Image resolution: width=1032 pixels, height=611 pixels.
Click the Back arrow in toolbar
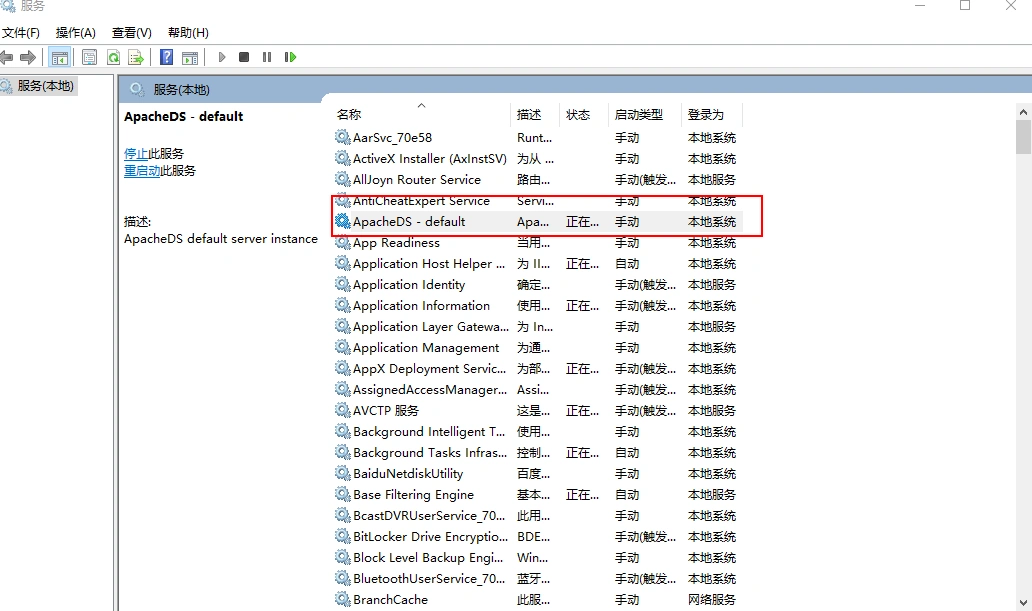click(x=7, y=57)
